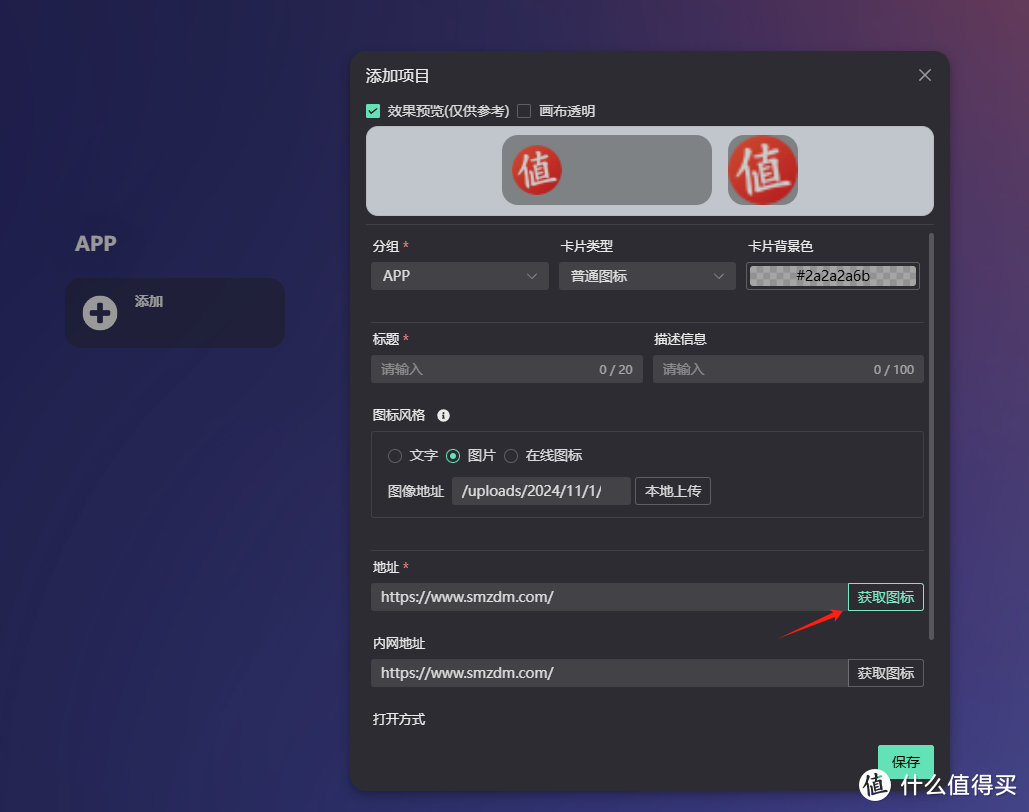Image resolution: width=1029 pixels, height=812 pixels.
Task: Click the plus icon on the 添加 card
Action: [100, 312]
